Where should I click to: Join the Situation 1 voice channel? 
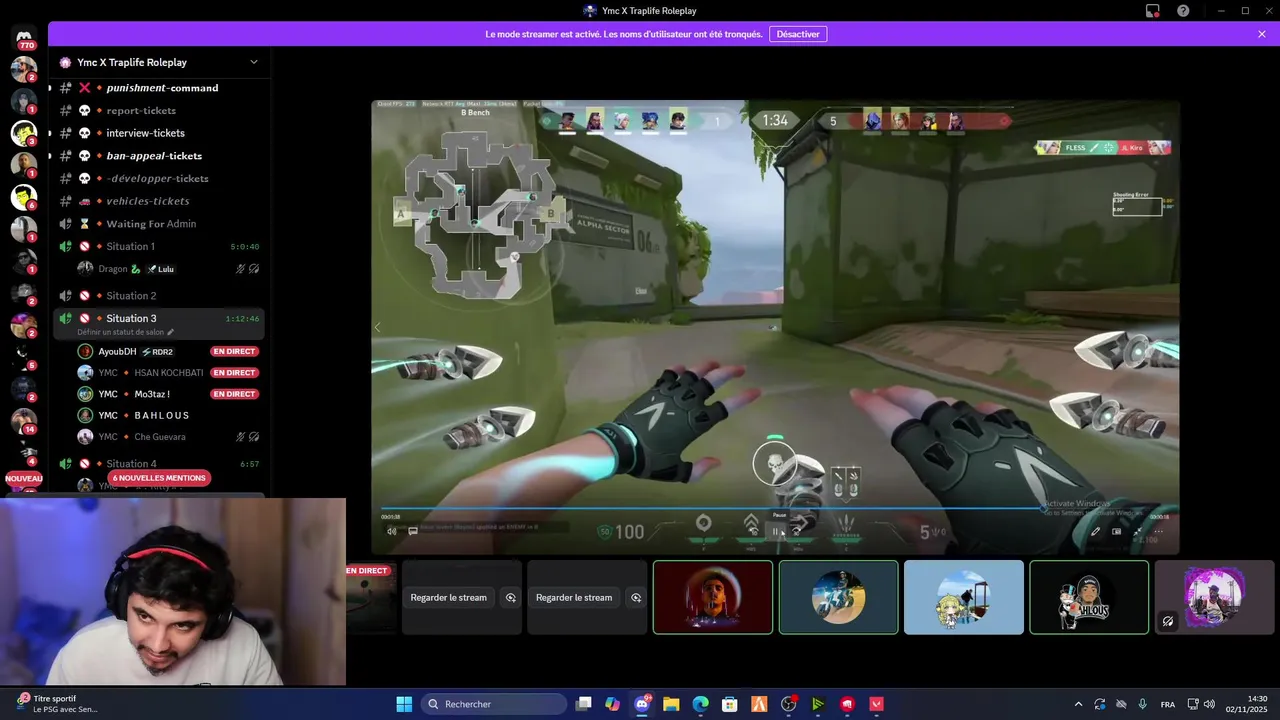click(x=161, y=246)
